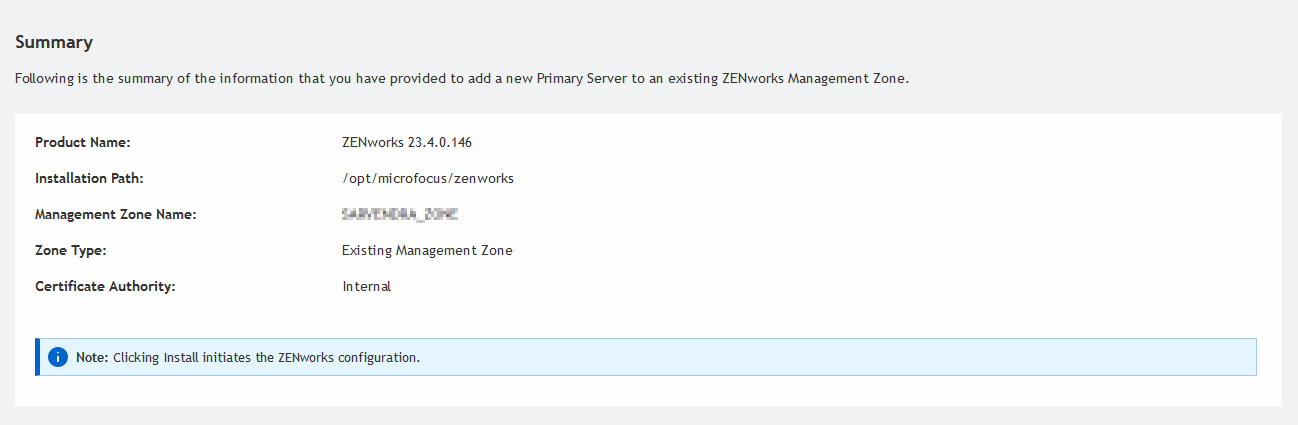Viewport: 1298px width, 425px height.
Task: Click the Product Name label
Action: (83, 142)
